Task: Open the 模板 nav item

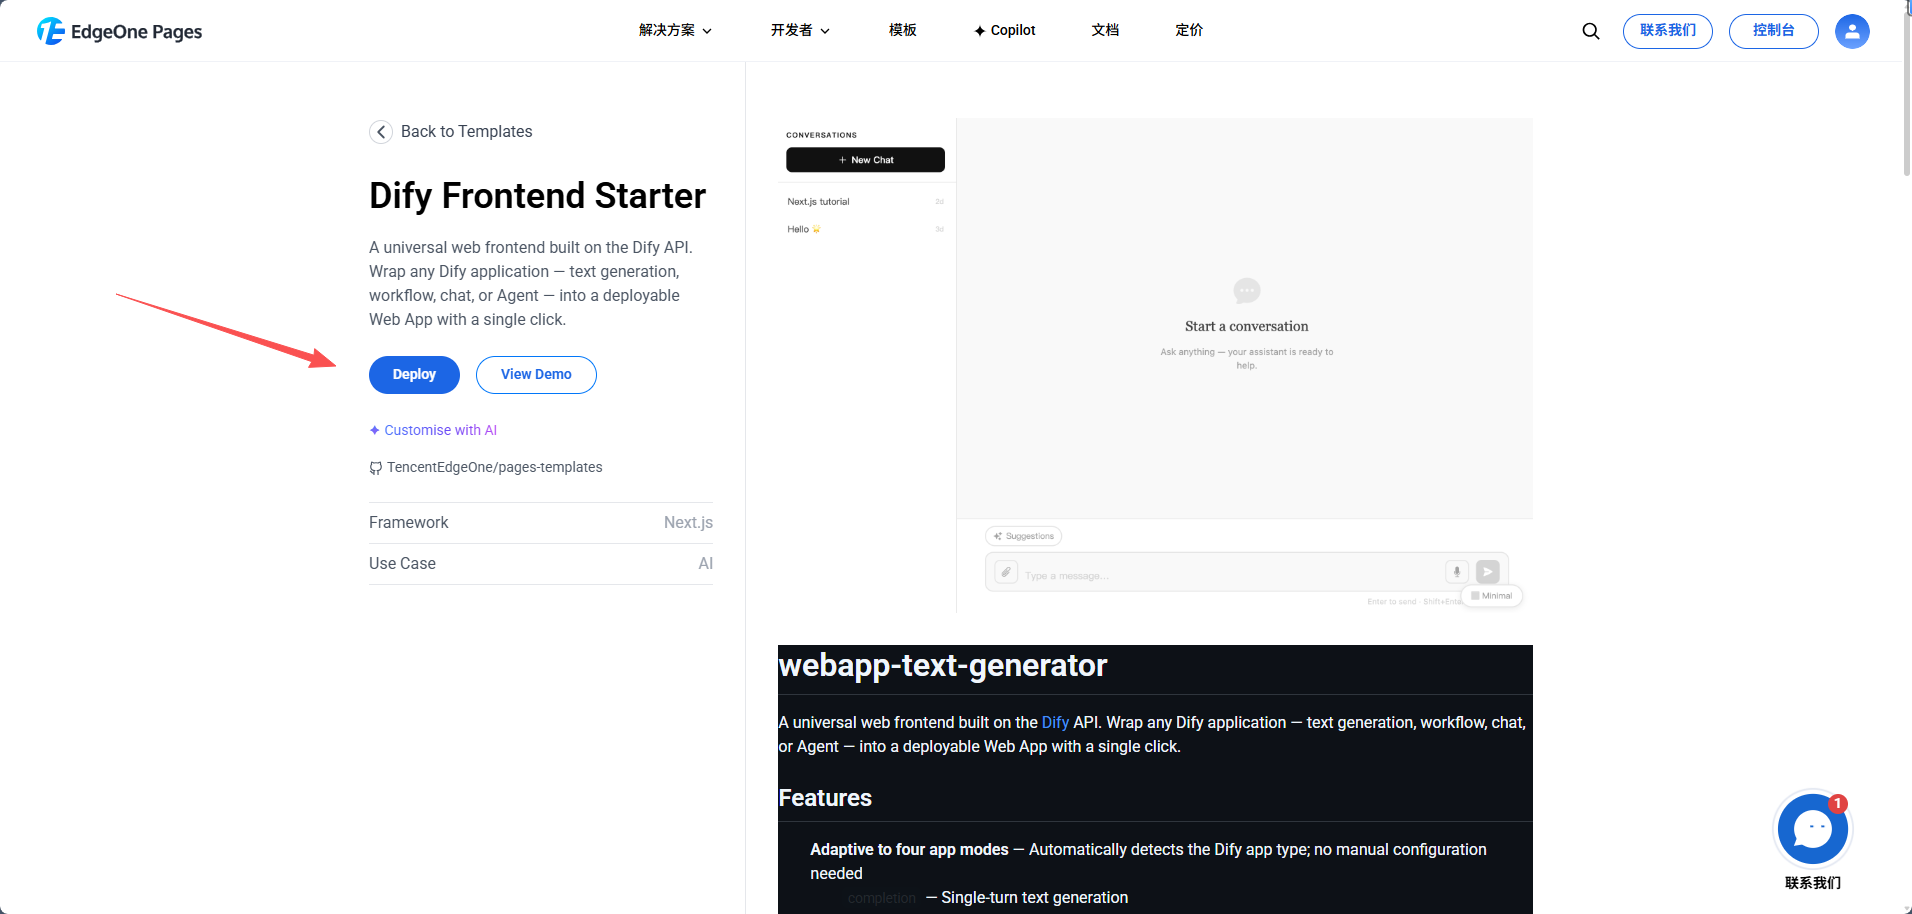Action: click(903, 31)
